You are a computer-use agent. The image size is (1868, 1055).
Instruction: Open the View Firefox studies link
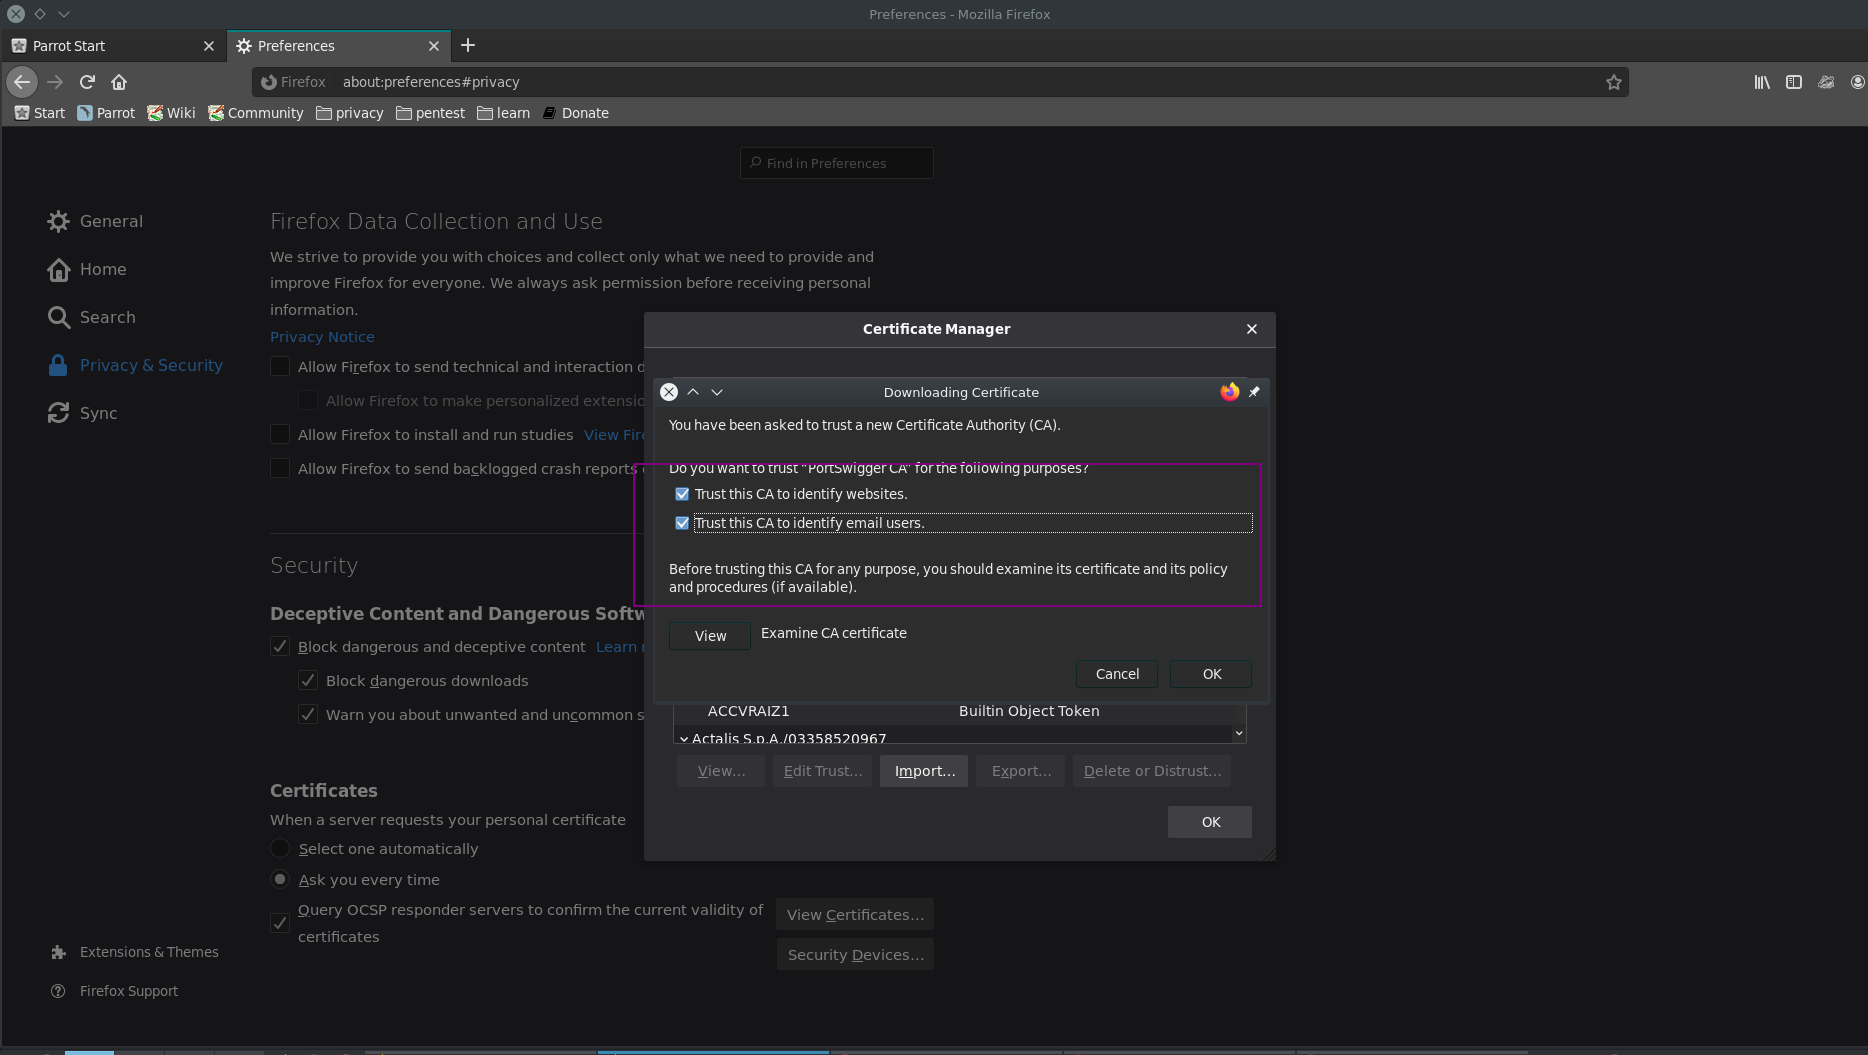pyautogui.click(x=614, y=435)
